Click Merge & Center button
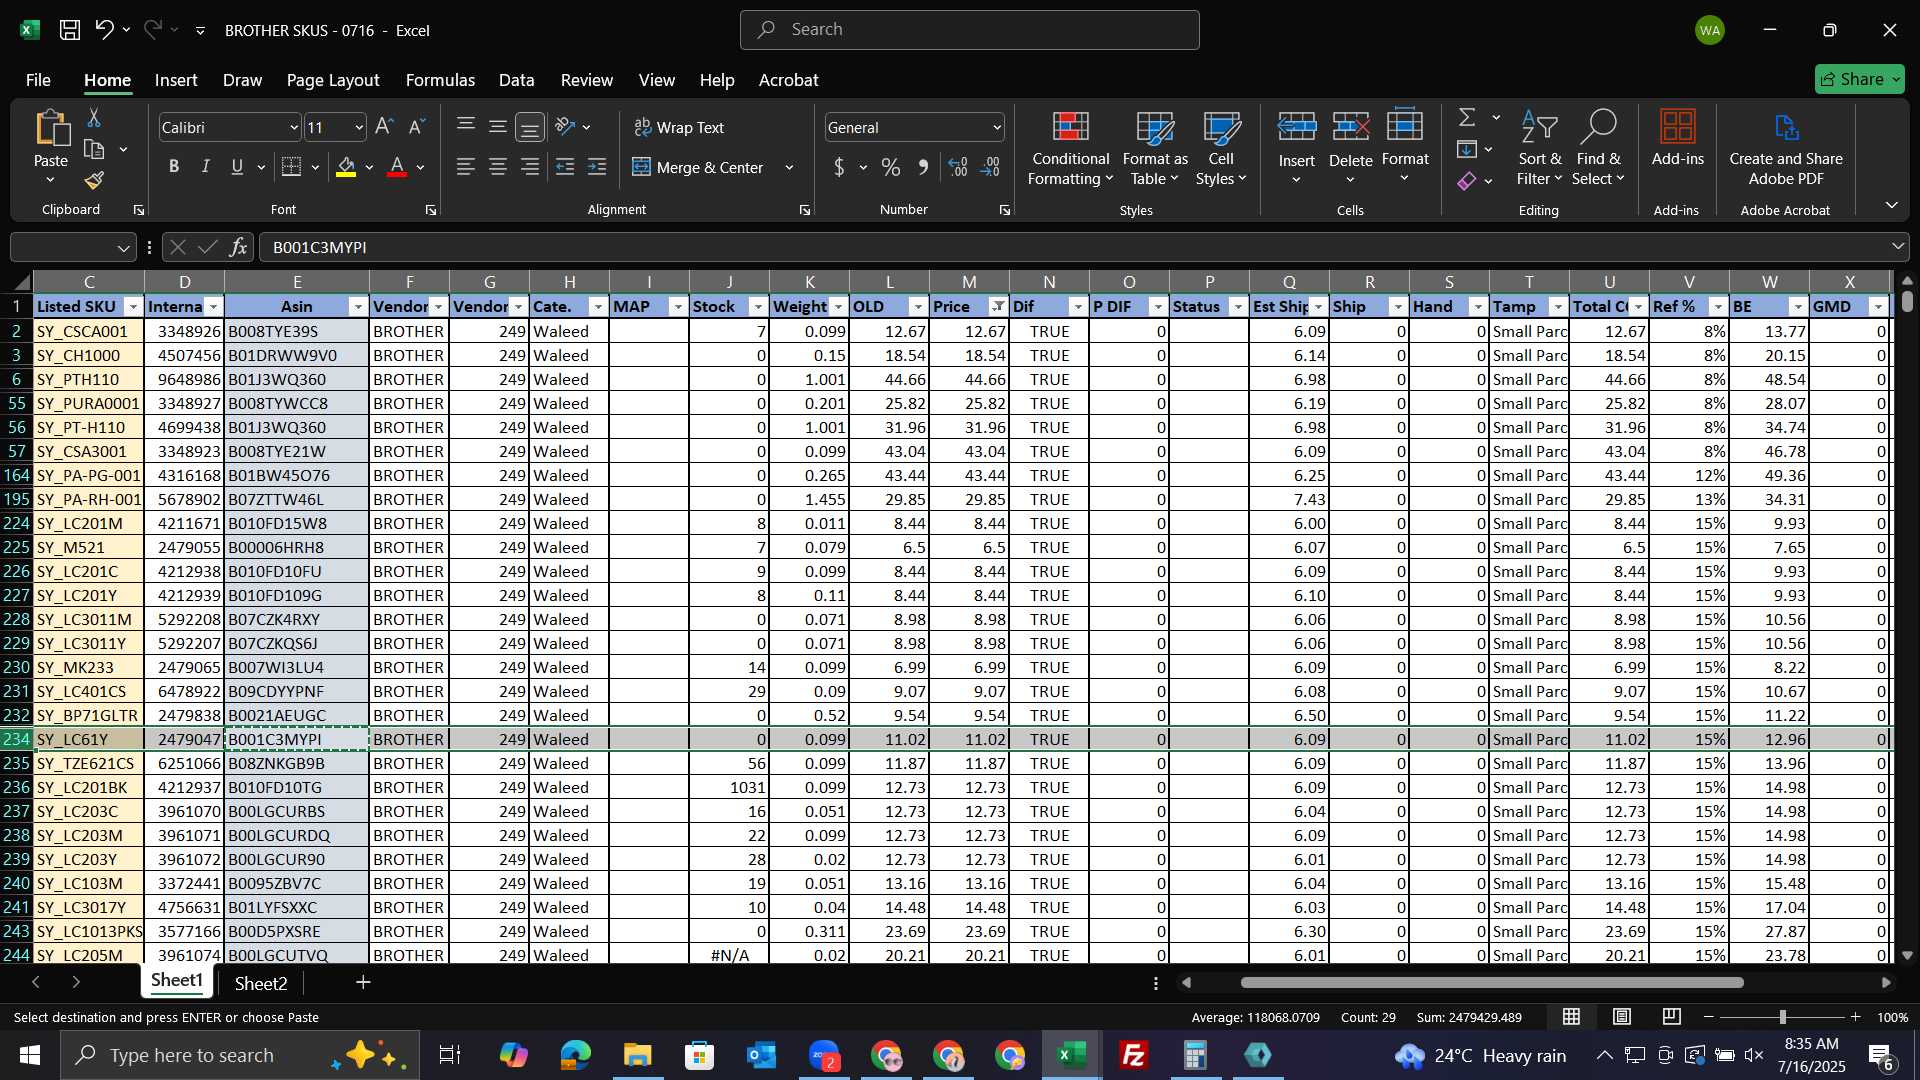The width and height of the screenshot is (1920, 1080). 699,167
